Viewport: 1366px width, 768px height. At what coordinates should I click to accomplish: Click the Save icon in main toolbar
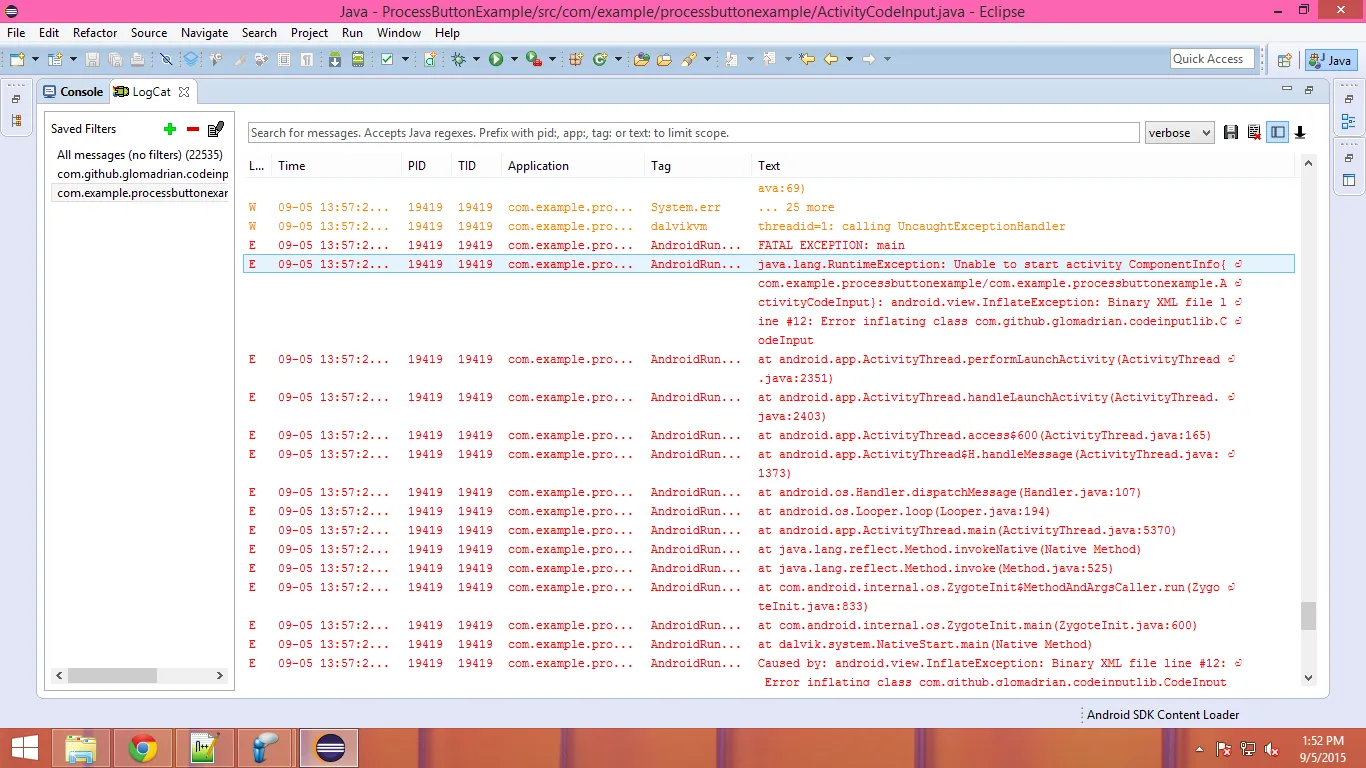pyautogui.click(x=92, y=59)
